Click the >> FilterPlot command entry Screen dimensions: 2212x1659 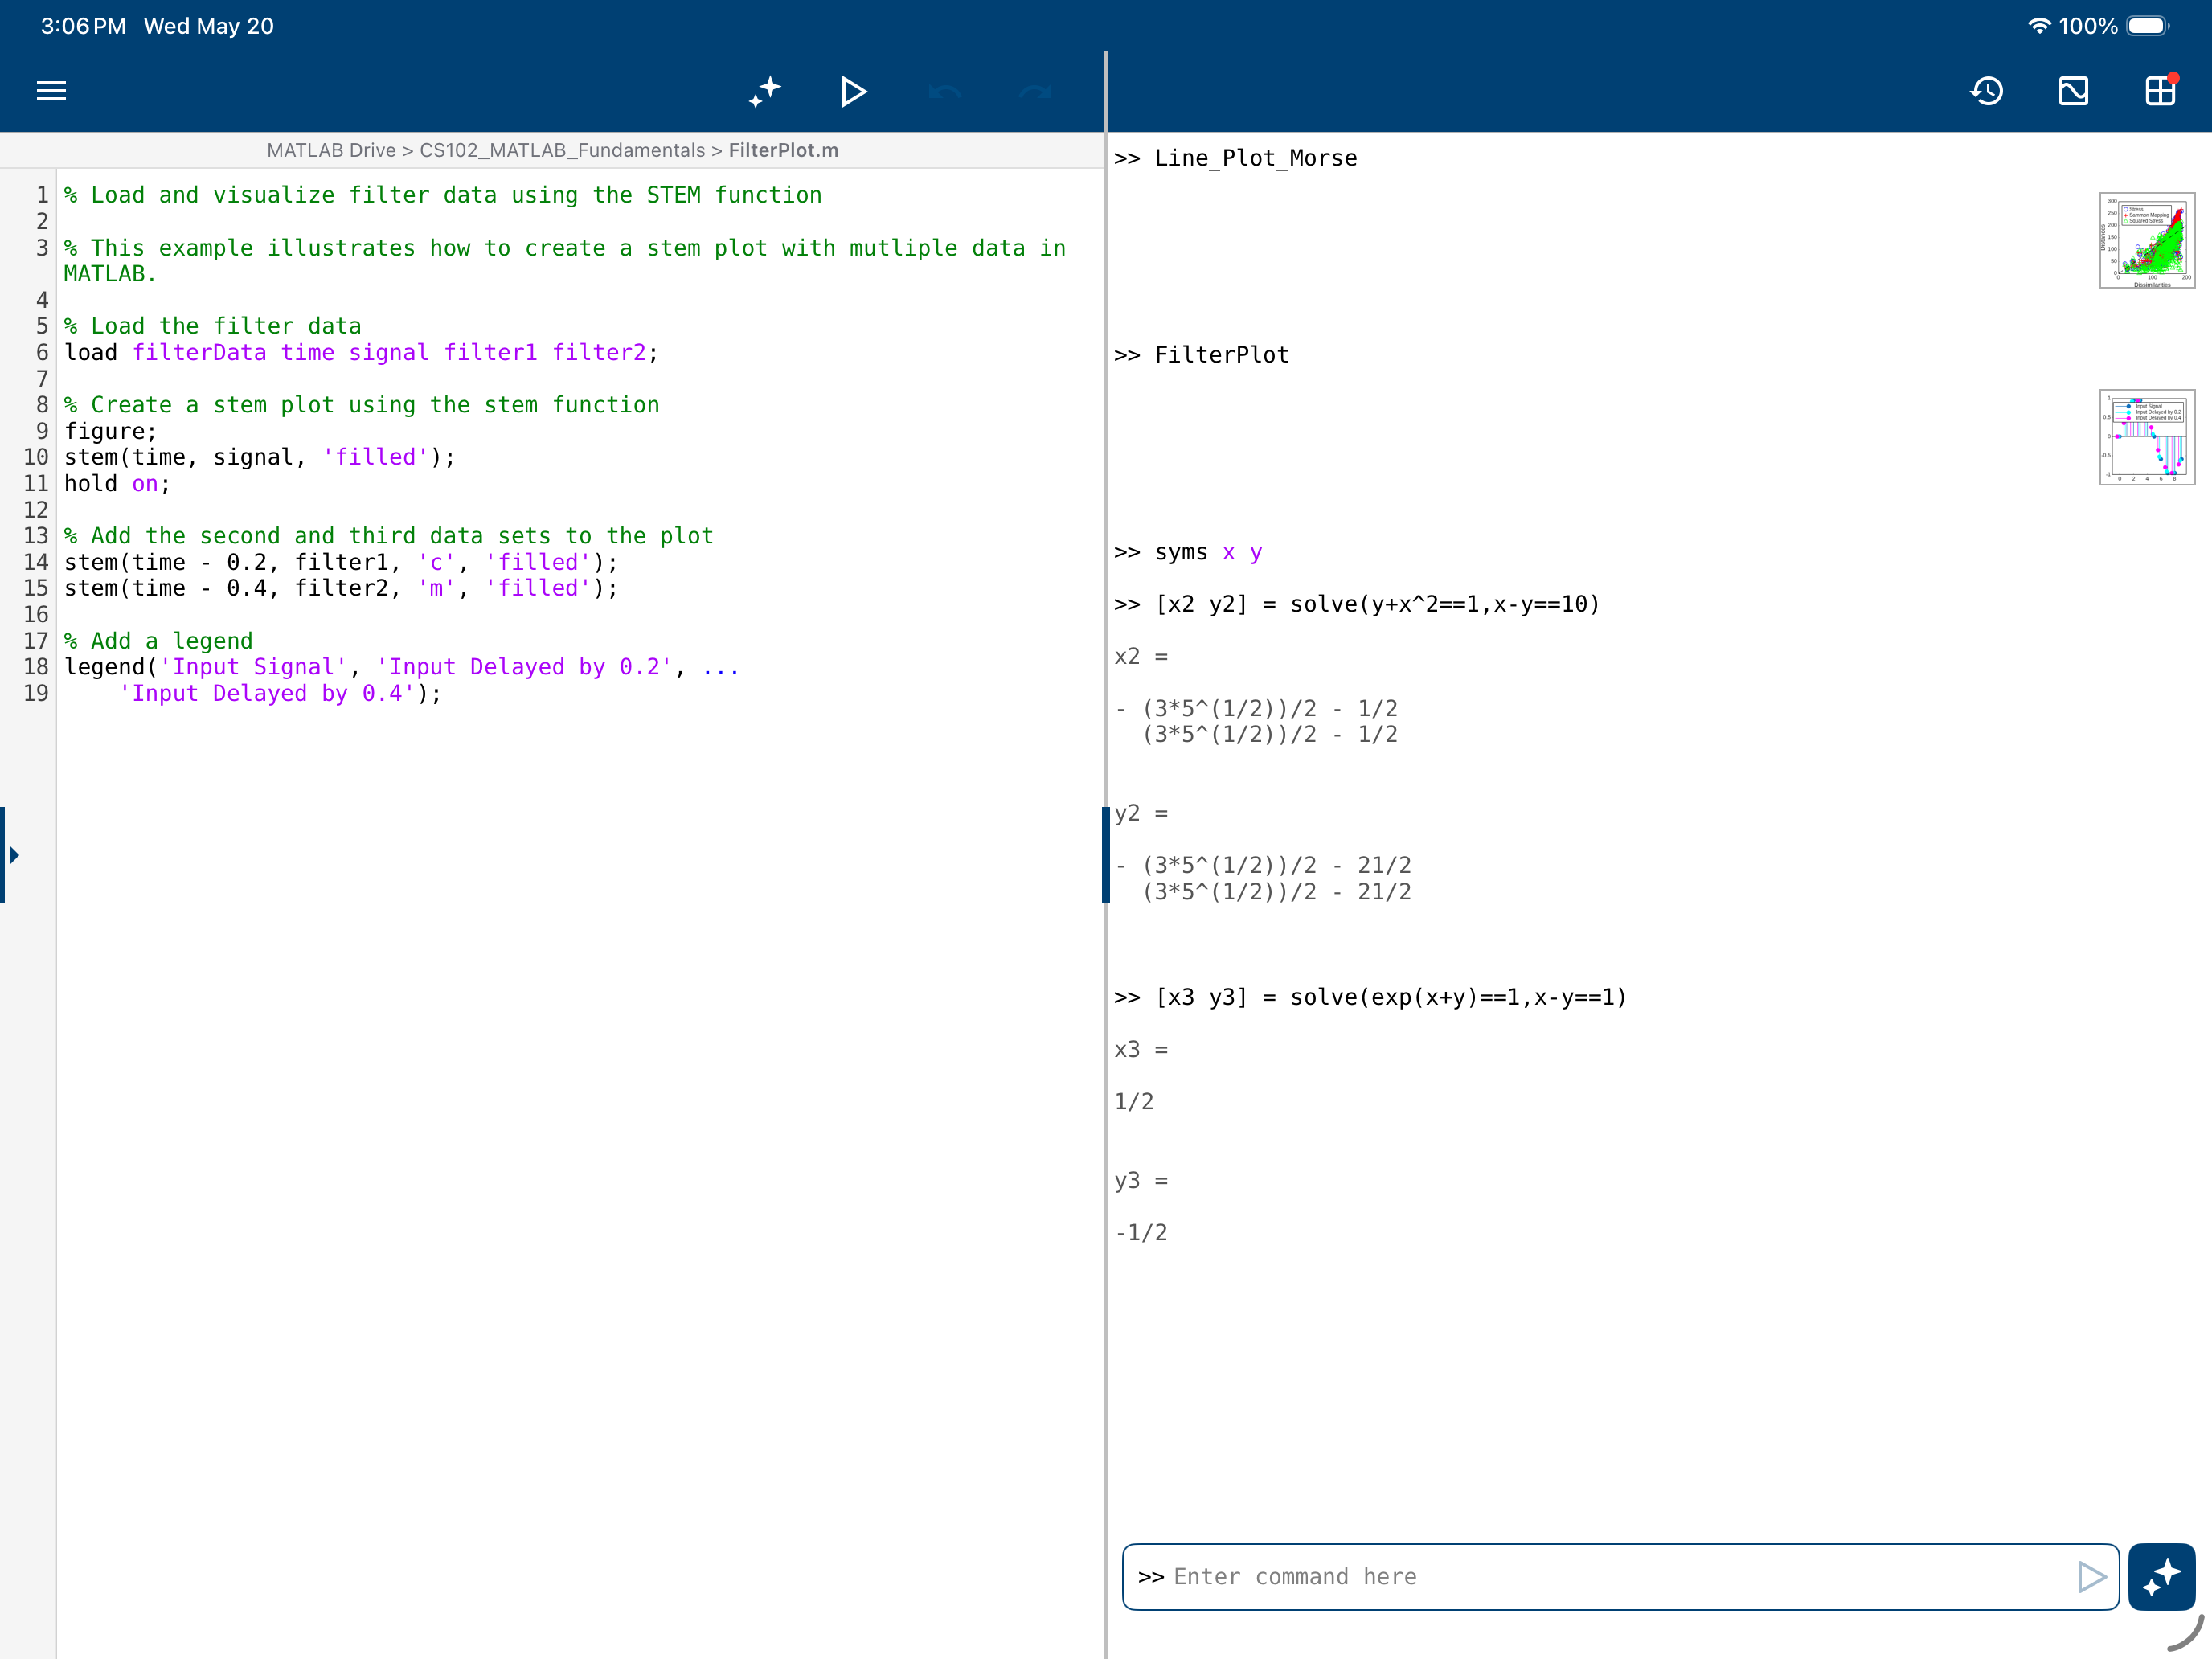pos(1201,355)
